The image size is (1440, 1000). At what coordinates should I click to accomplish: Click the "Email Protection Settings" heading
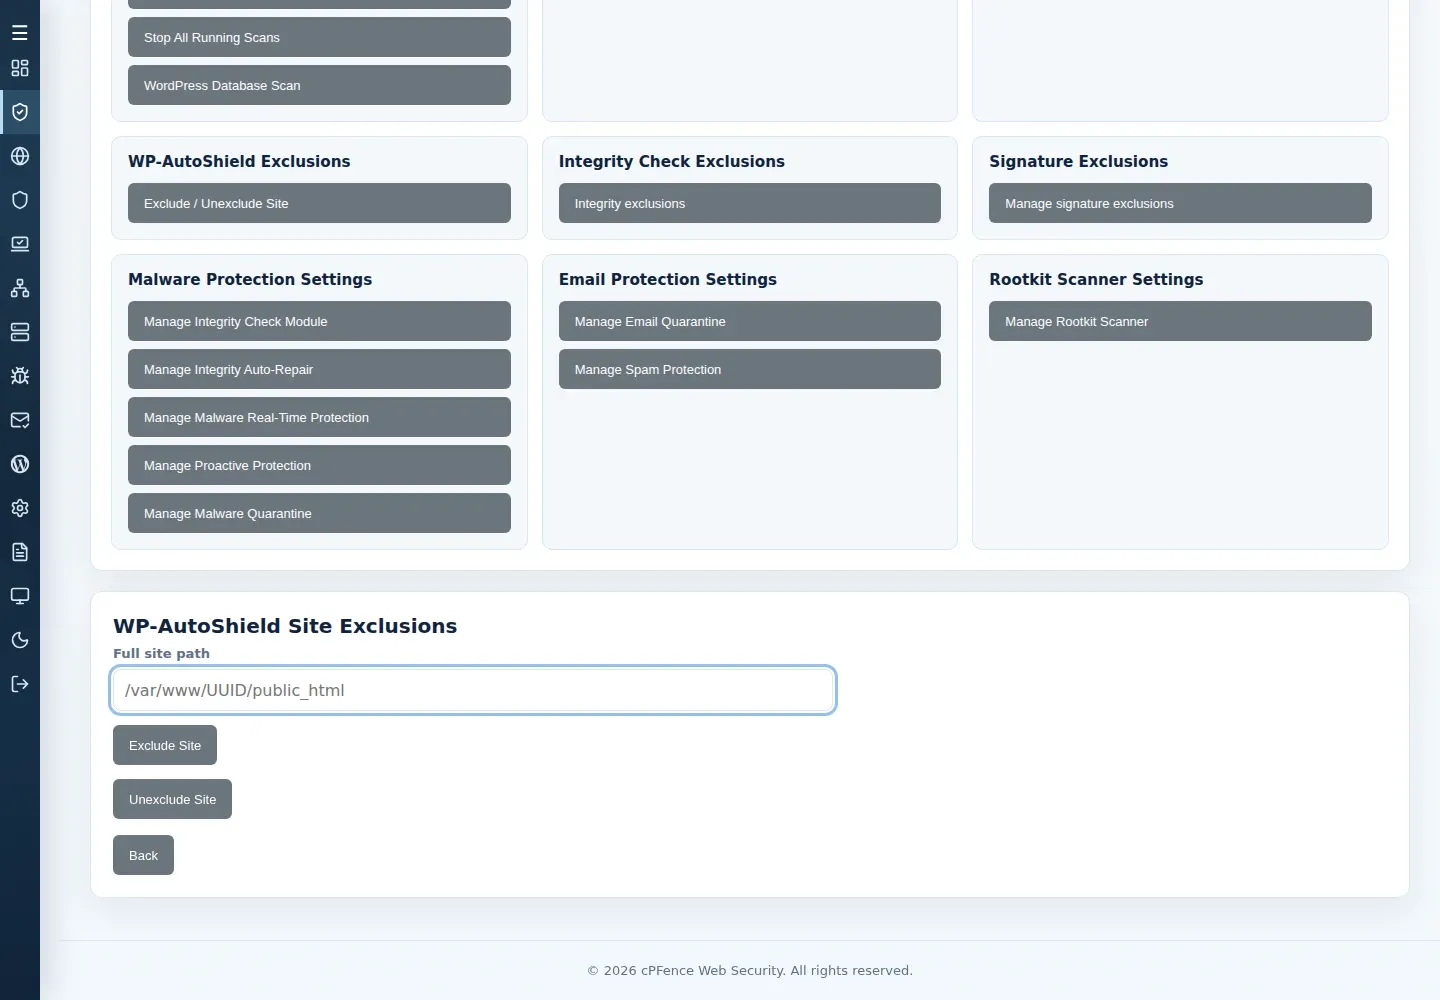tap(668, 280)
